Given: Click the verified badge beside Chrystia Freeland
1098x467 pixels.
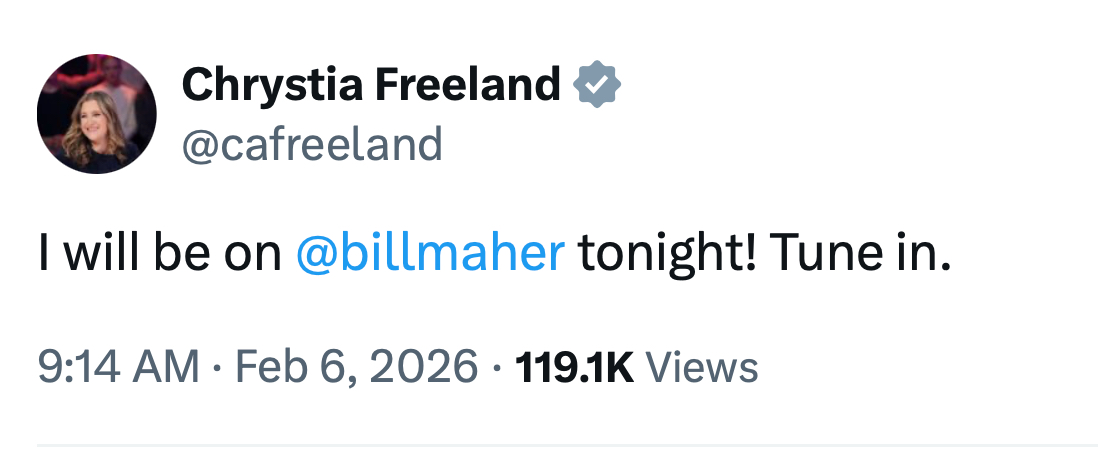Looking at the screenshot, I should 597,86.
